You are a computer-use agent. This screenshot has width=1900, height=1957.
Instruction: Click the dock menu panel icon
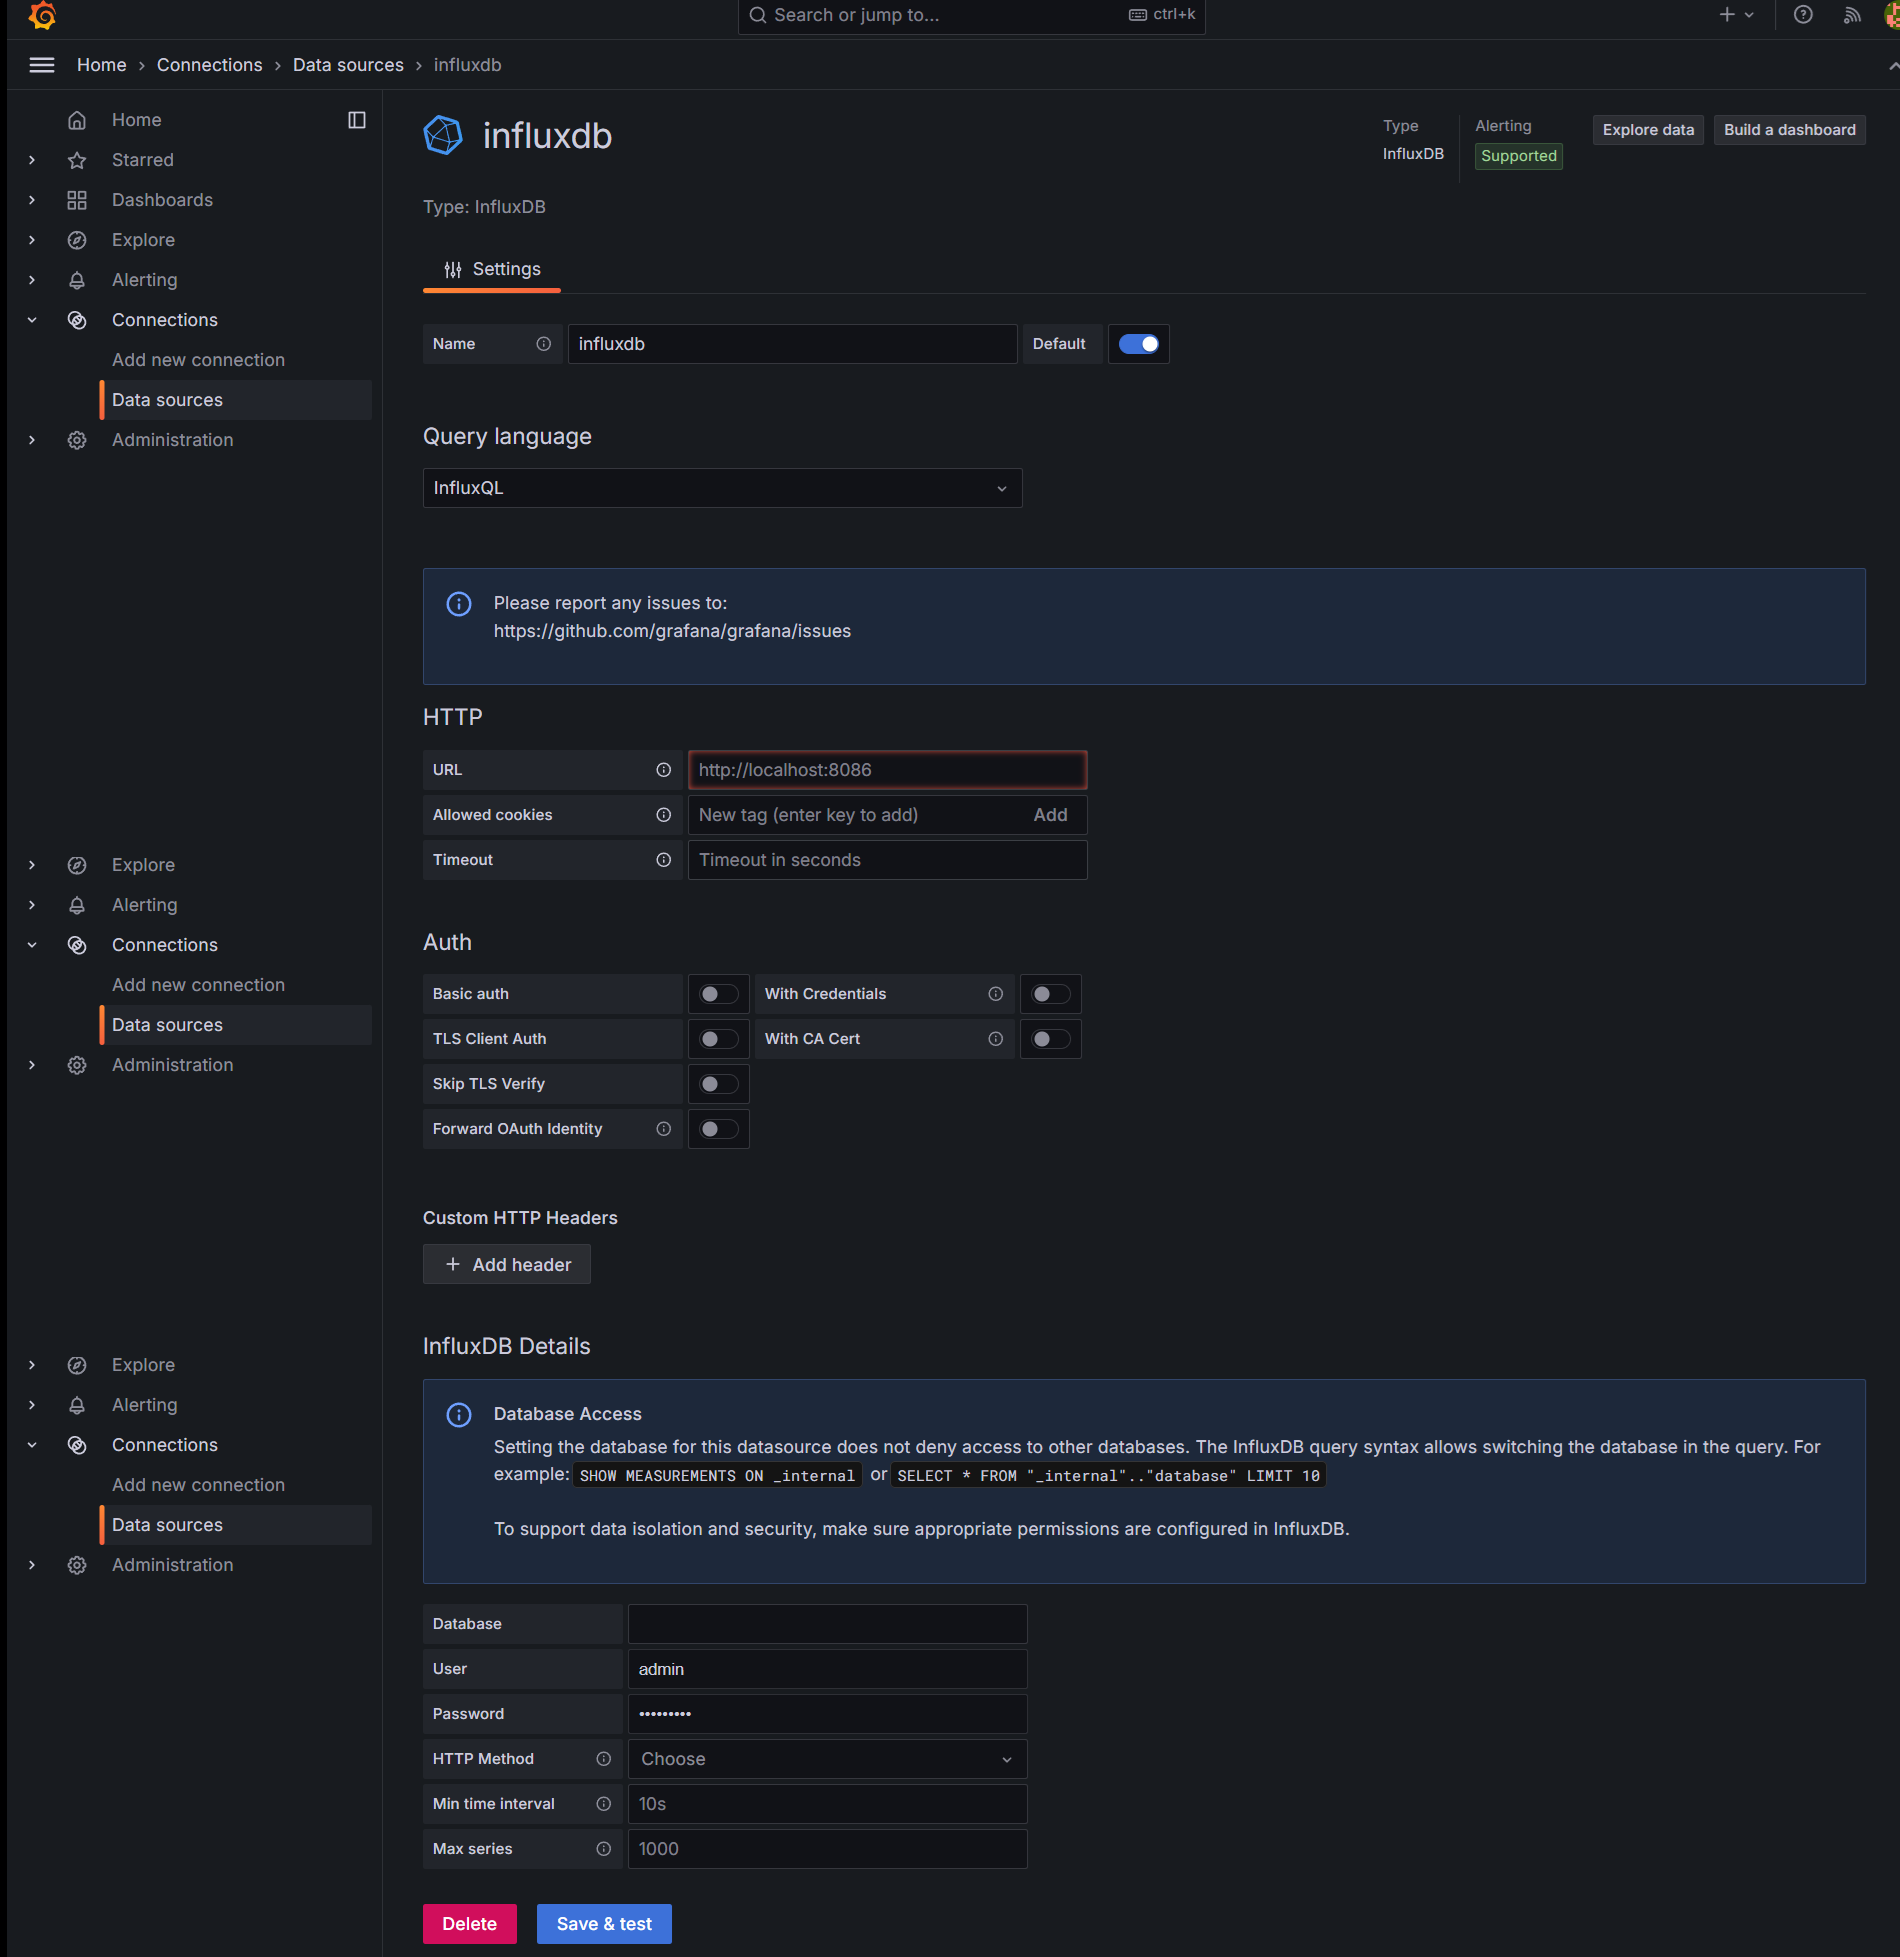click(357, 120)
